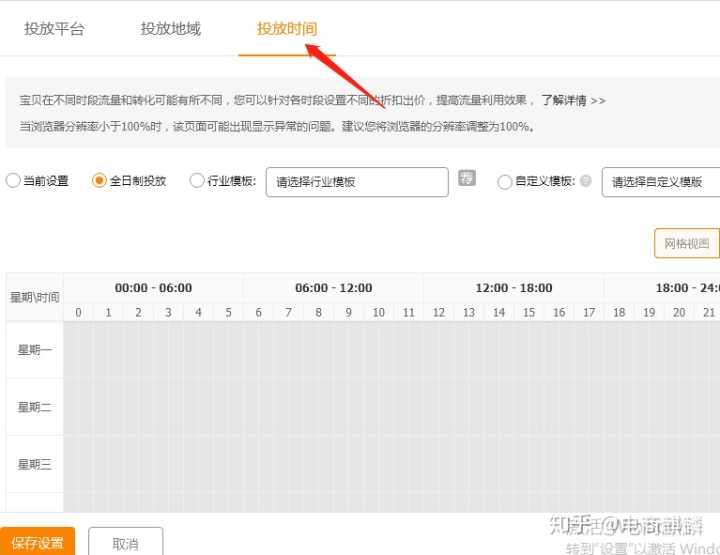Select the 星期二 row label
720x555 pixels.
point(35,407)
